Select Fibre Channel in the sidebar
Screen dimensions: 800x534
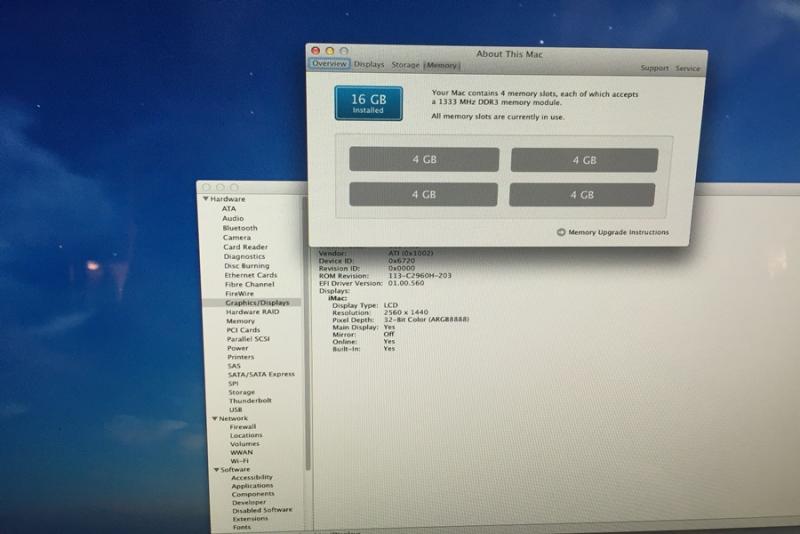tap(249, 284)
